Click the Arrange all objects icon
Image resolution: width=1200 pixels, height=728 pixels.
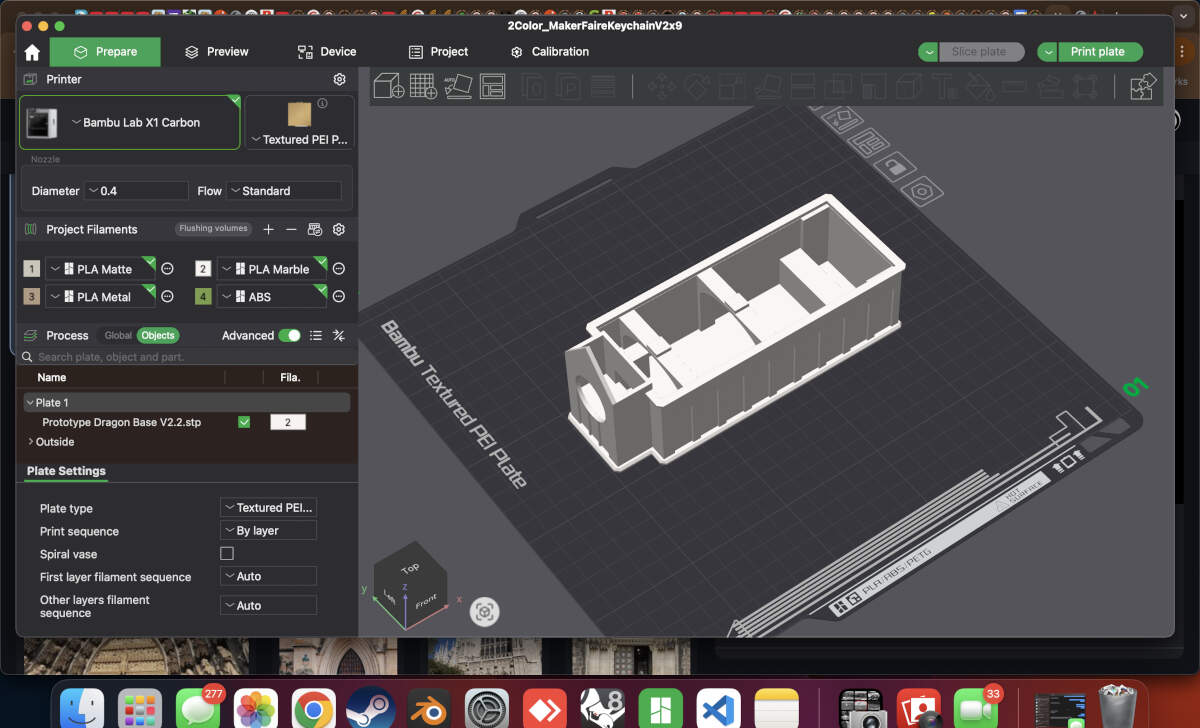coord(492,86)
